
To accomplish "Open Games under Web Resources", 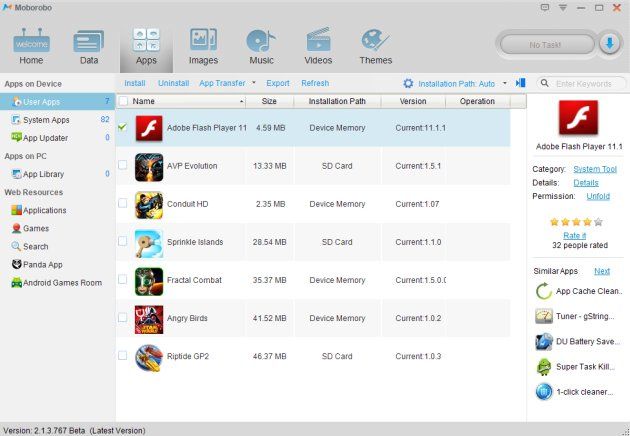I will [x=31, y=228].
